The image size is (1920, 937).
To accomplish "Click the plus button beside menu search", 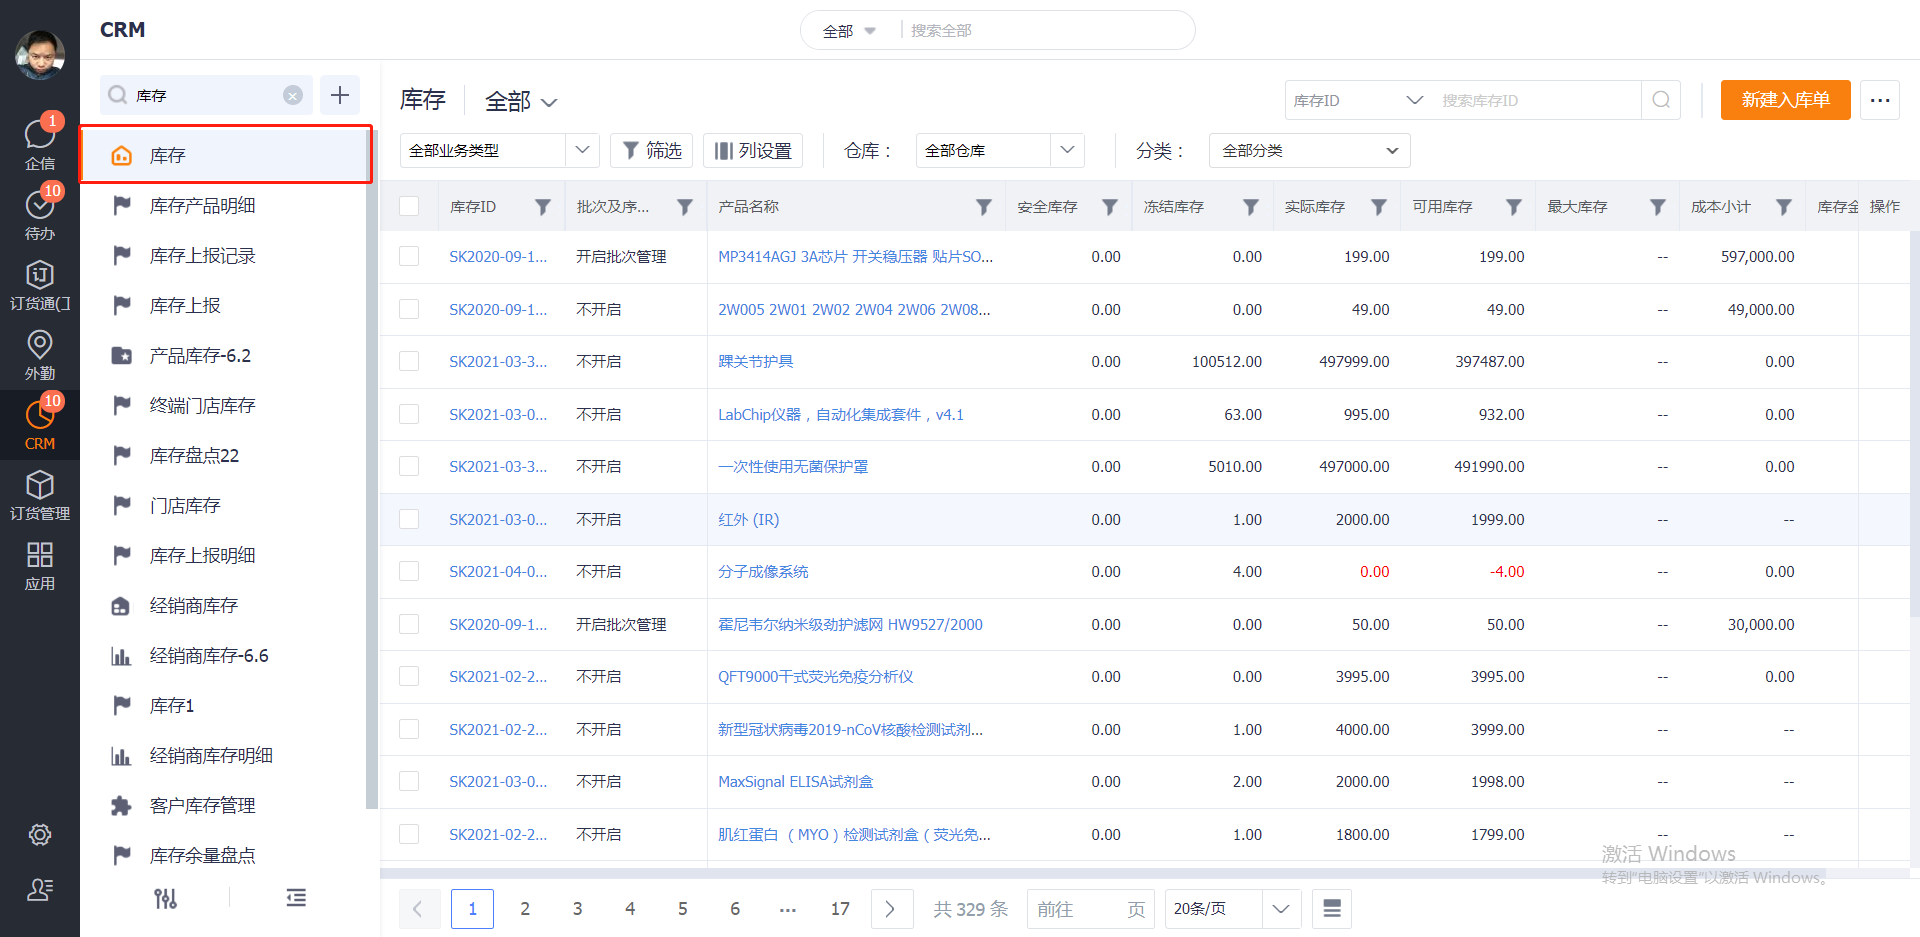I will point(340,95).
